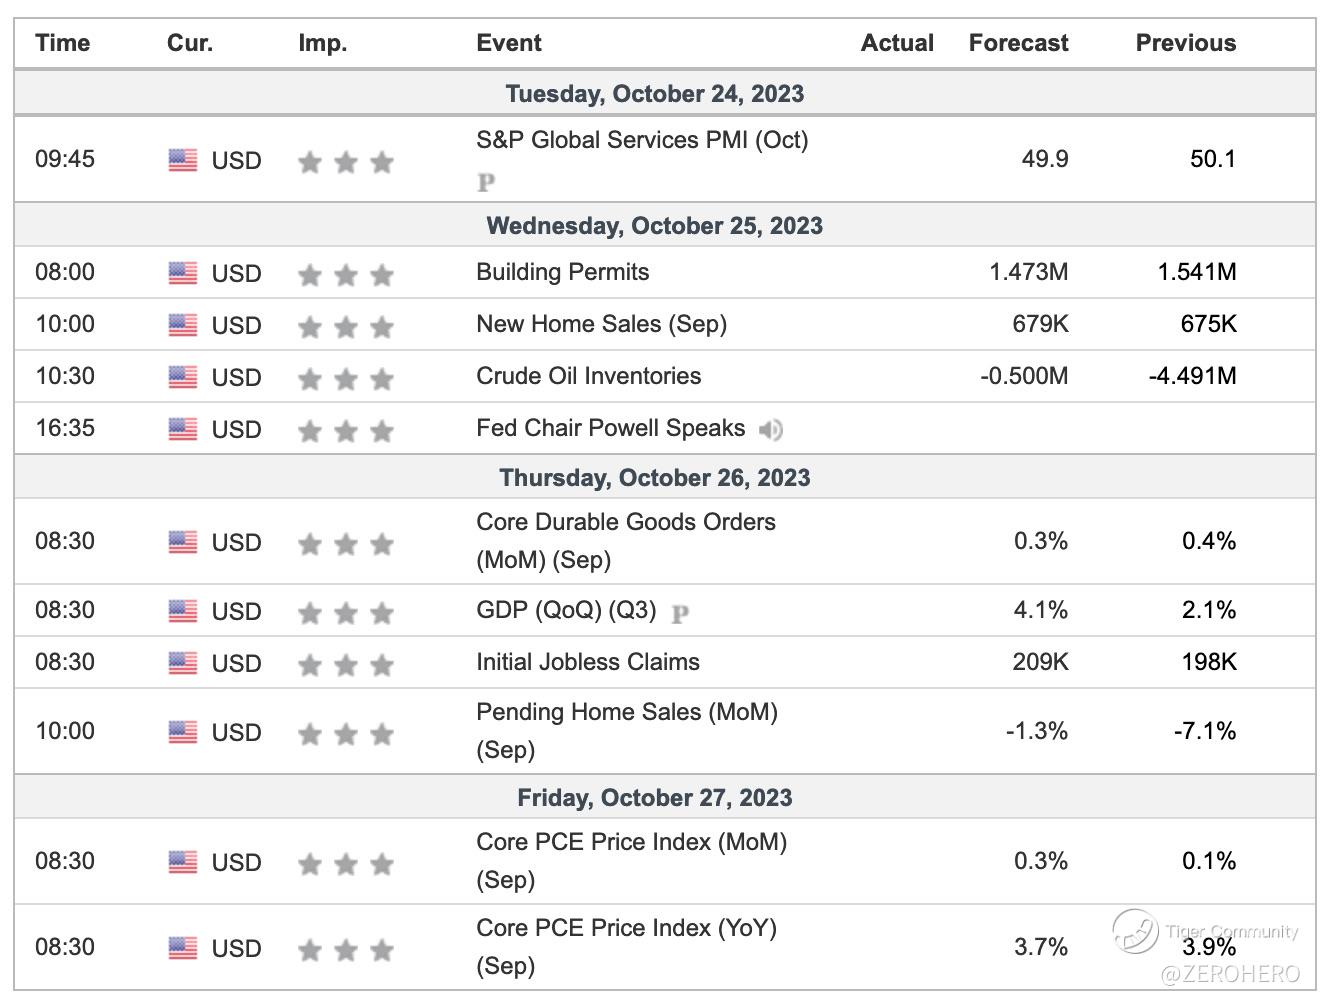Click the speaker icon beside Powell Speaks

[769, 430]
